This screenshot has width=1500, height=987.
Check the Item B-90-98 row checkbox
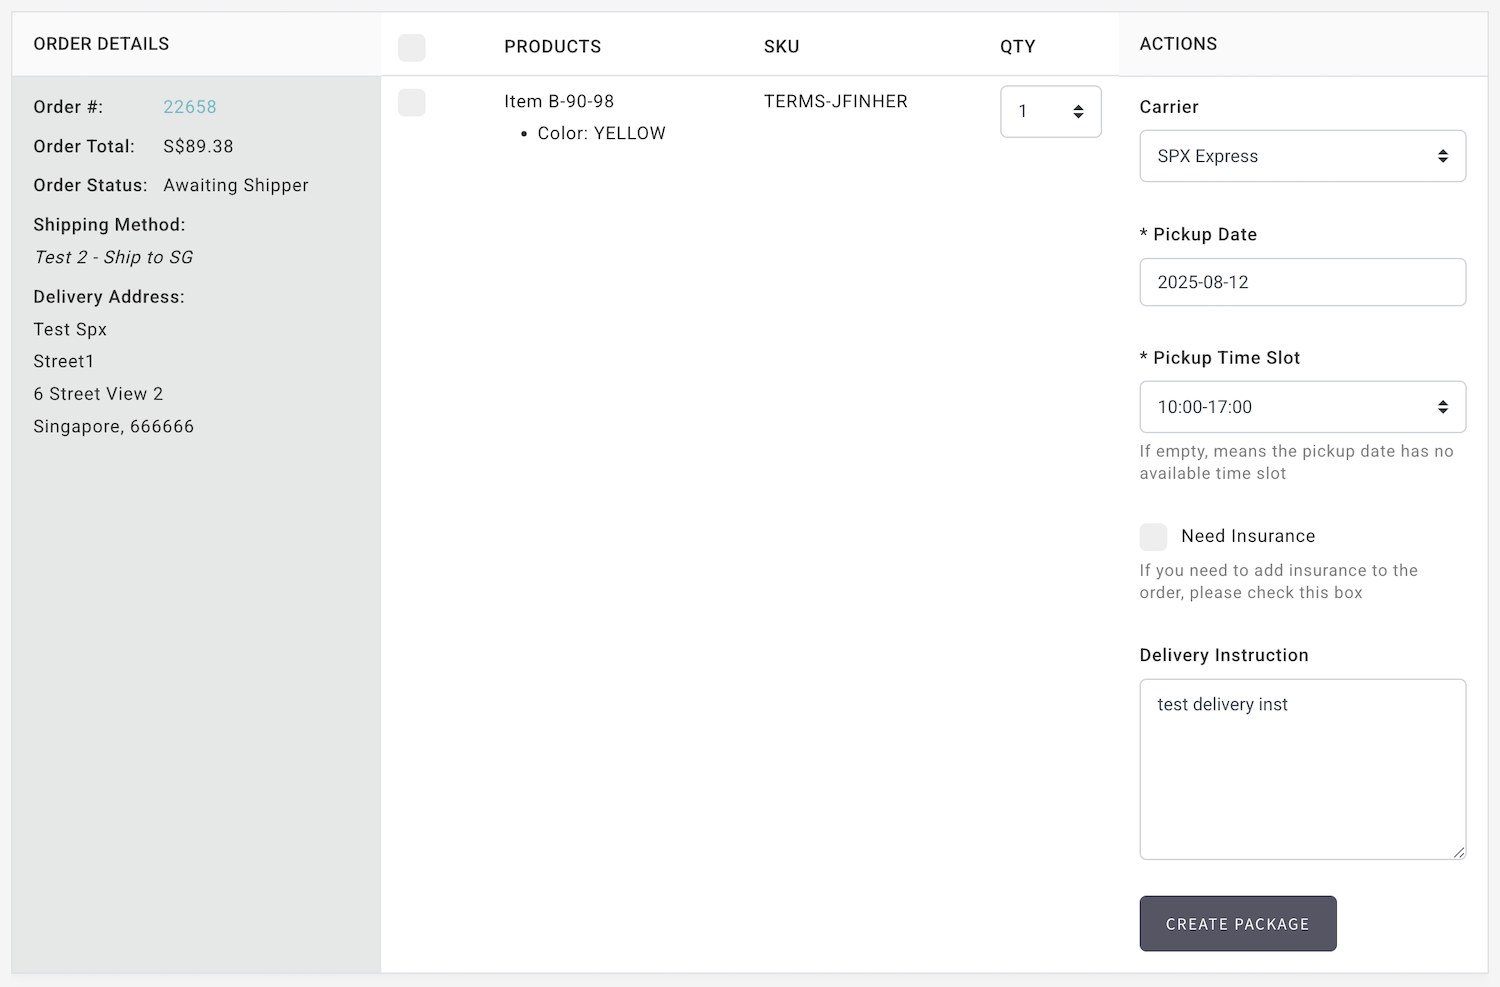click(x=412, y=102)
